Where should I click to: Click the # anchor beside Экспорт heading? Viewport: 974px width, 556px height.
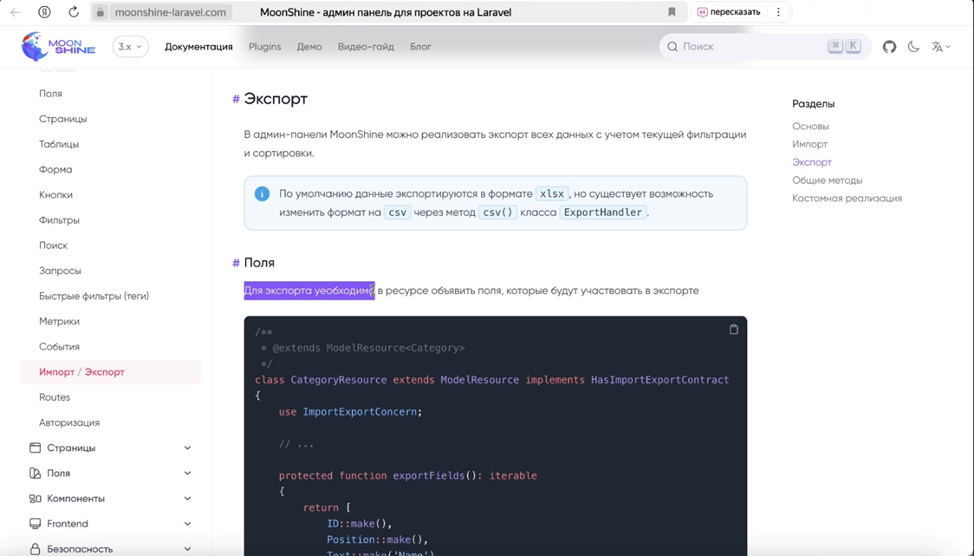(x=236, y=99)
